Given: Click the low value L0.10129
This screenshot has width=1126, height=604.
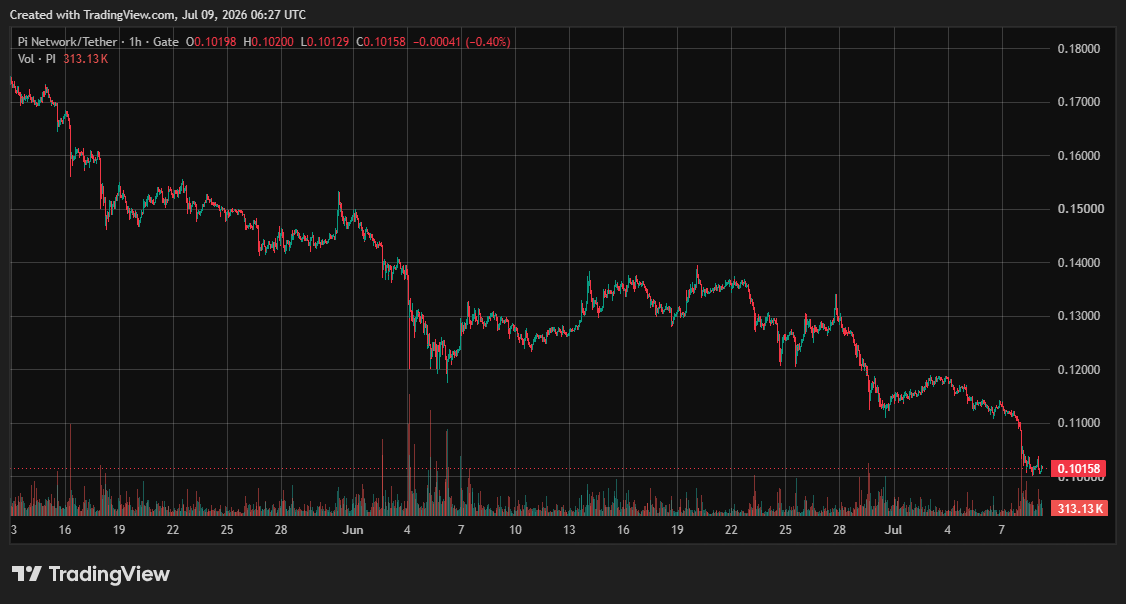Looking at the screenshot, I should 325,42.
